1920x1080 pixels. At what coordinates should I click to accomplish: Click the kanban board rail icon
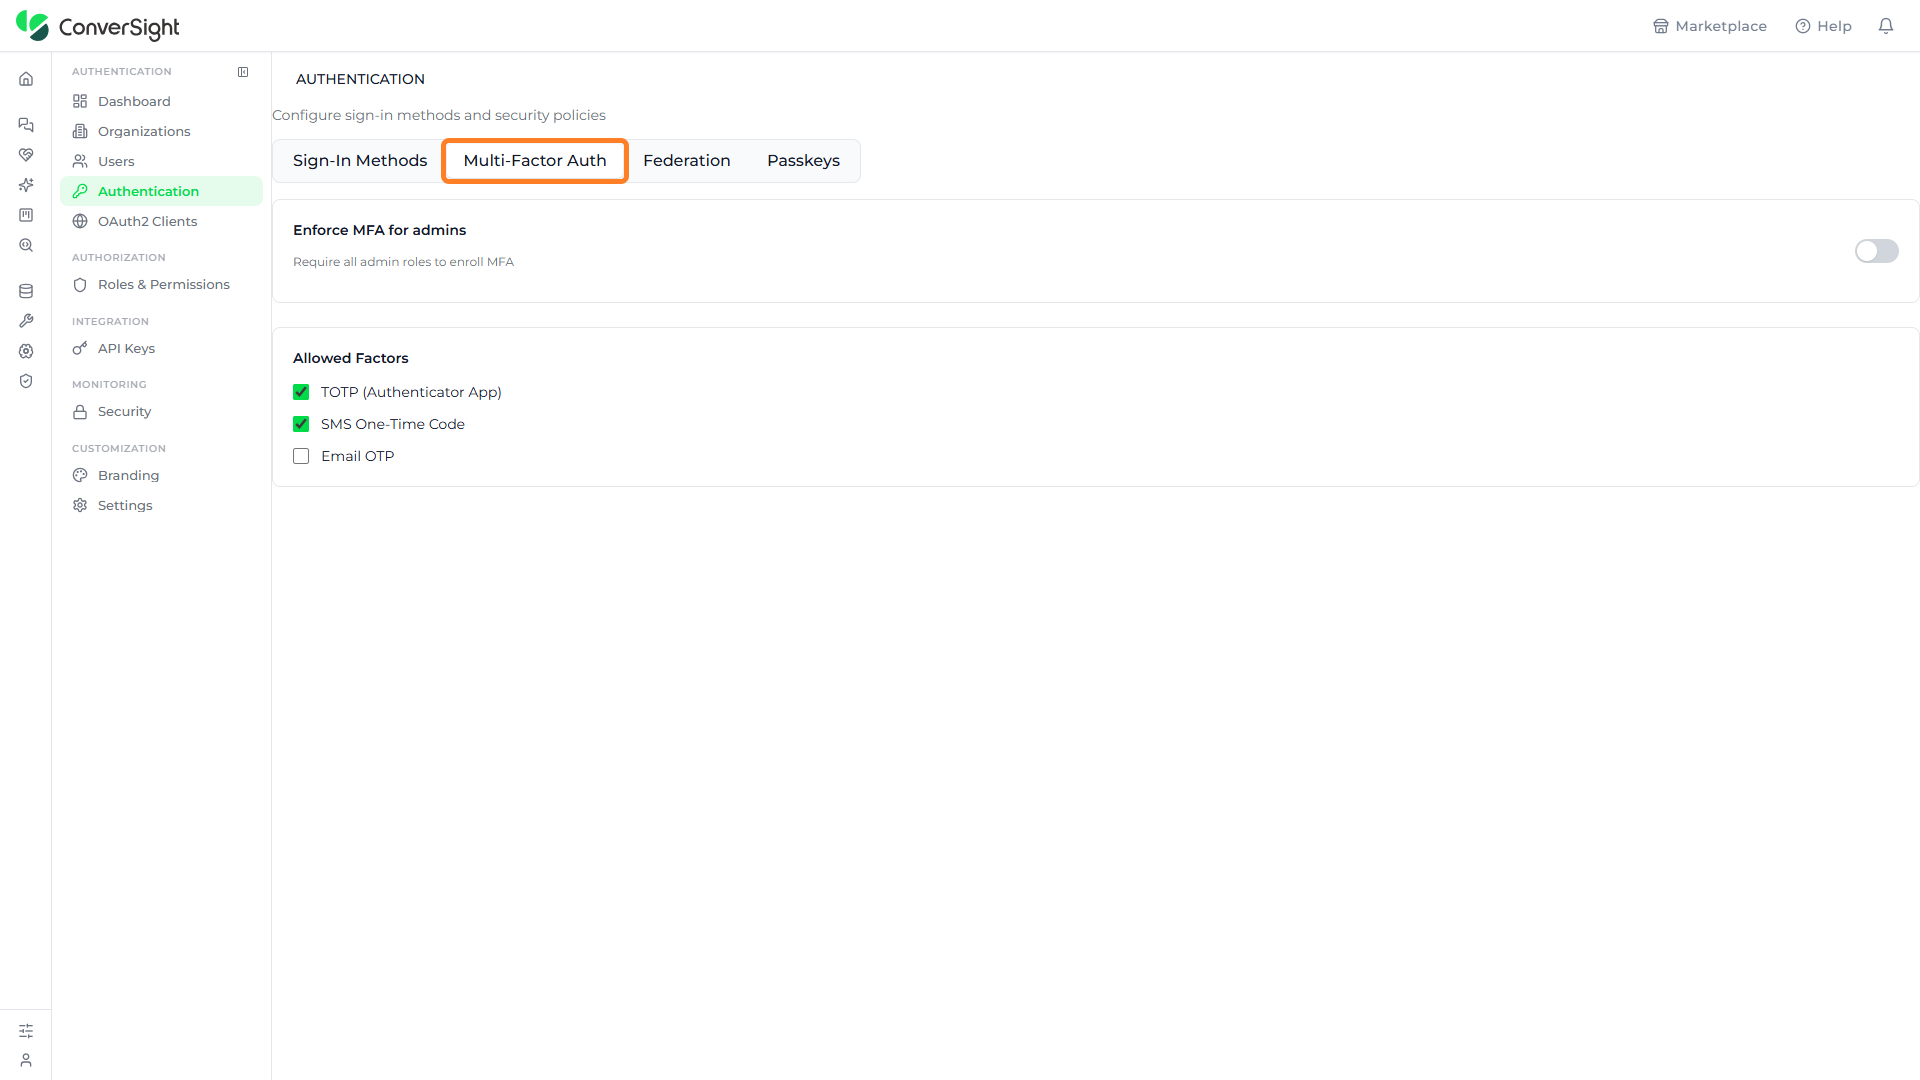click(26, 215)
